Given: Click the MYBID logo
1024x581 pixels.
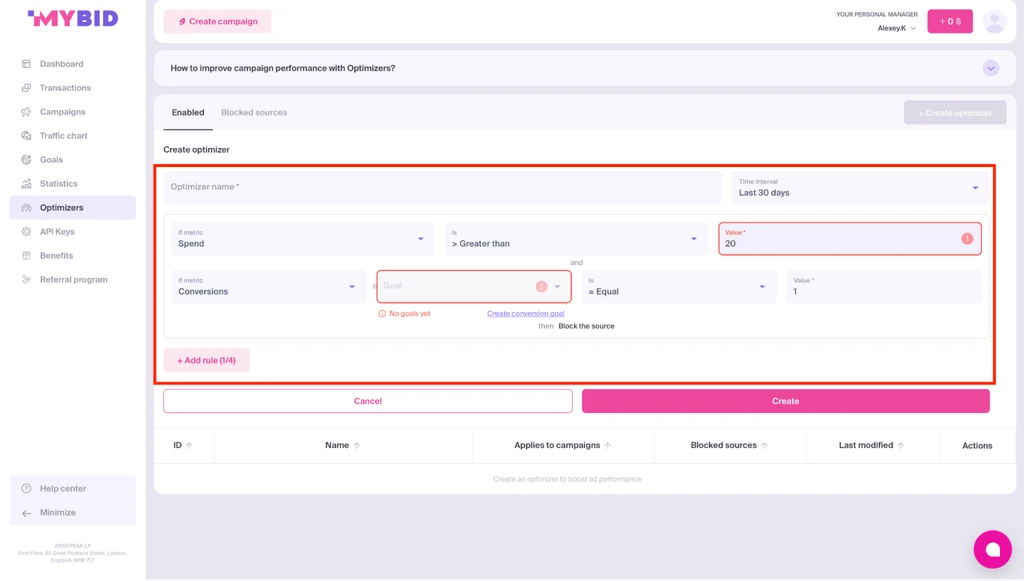Looking at the screenshot, I should (x=72, y=18).
